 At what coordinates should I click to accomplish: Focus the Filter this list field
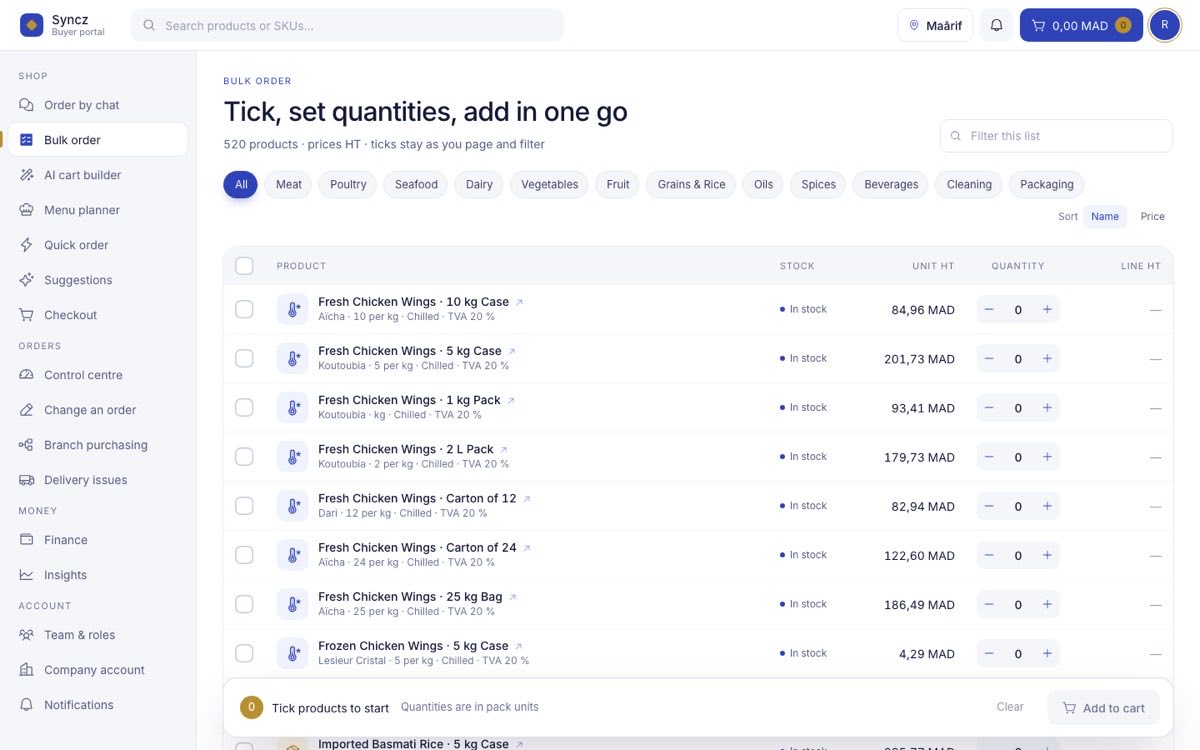coord(1056,136)
